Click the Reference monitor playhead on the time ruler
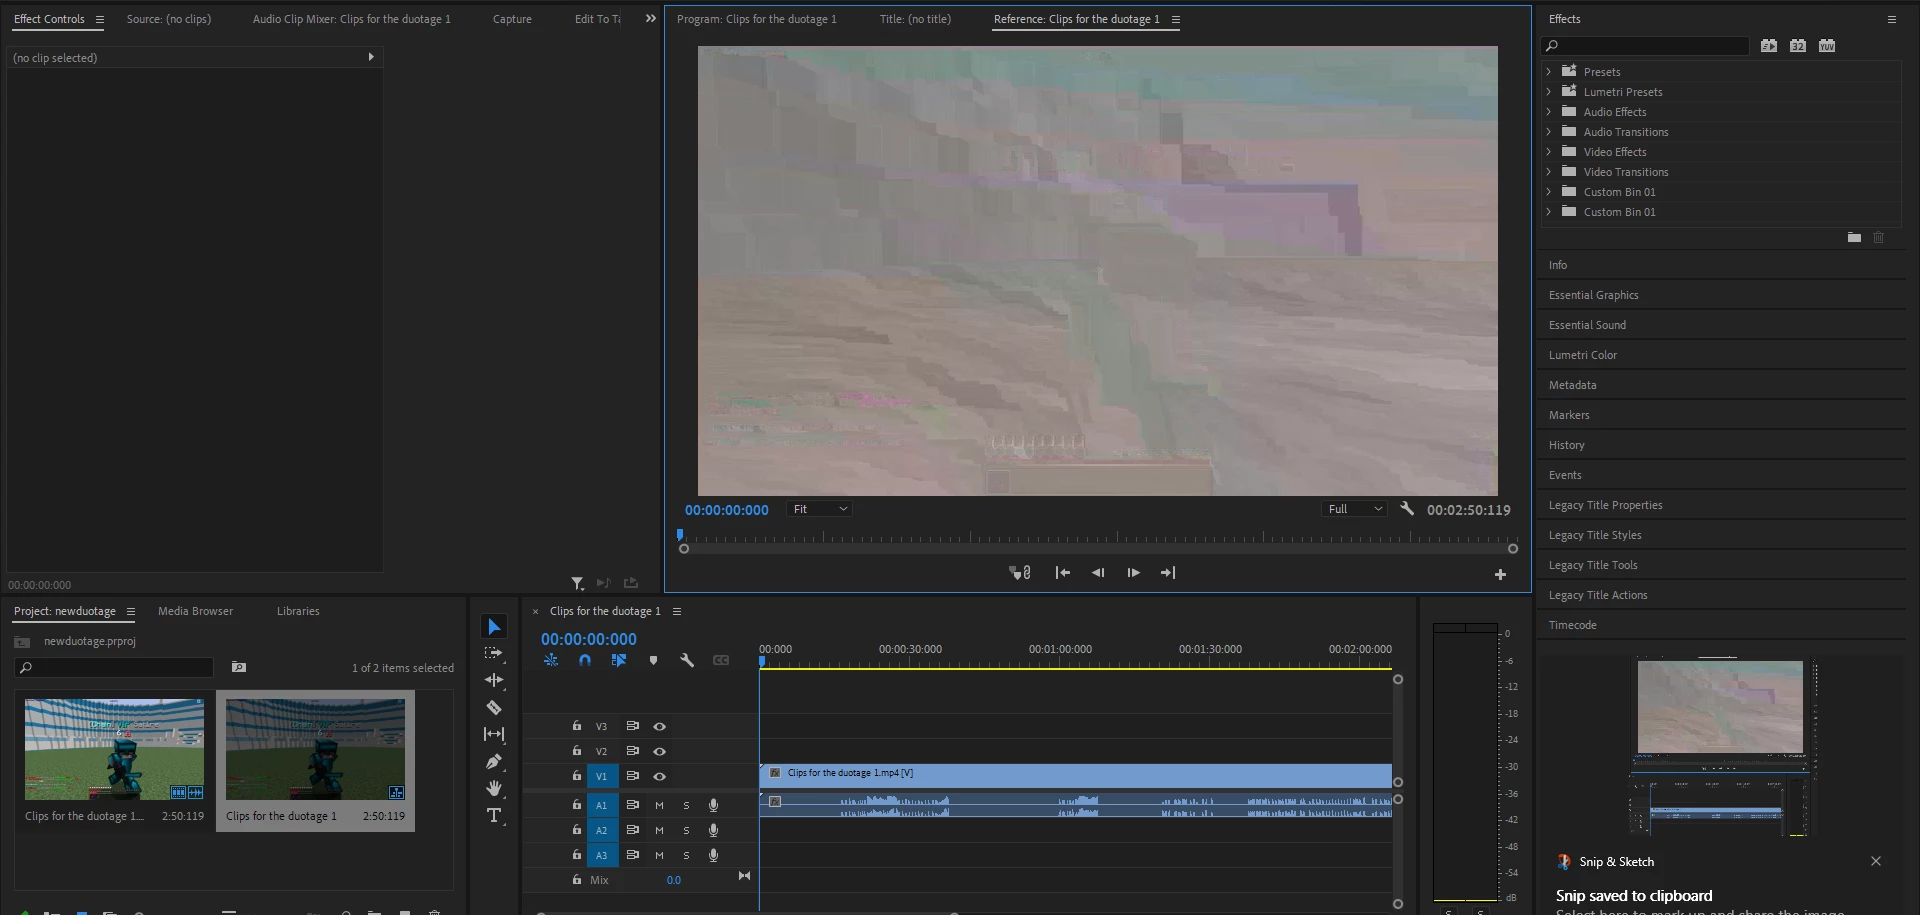The width and height of the screenshot is (1920, 915). [680, 535]
